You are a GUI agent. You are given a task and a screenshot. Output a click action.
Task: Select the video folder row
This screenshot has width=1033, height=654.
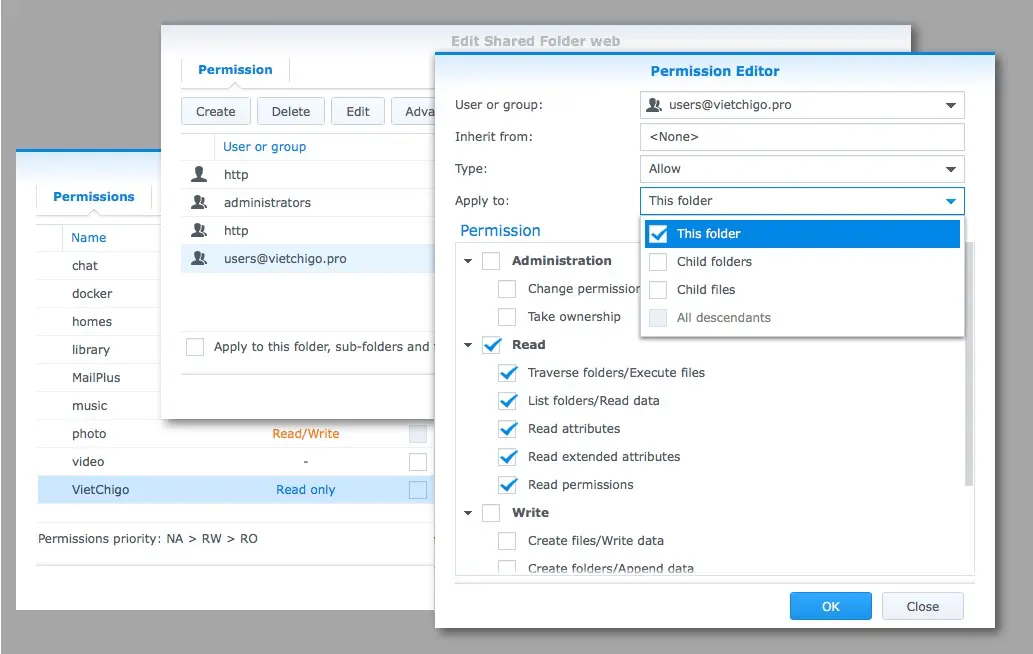236,462
